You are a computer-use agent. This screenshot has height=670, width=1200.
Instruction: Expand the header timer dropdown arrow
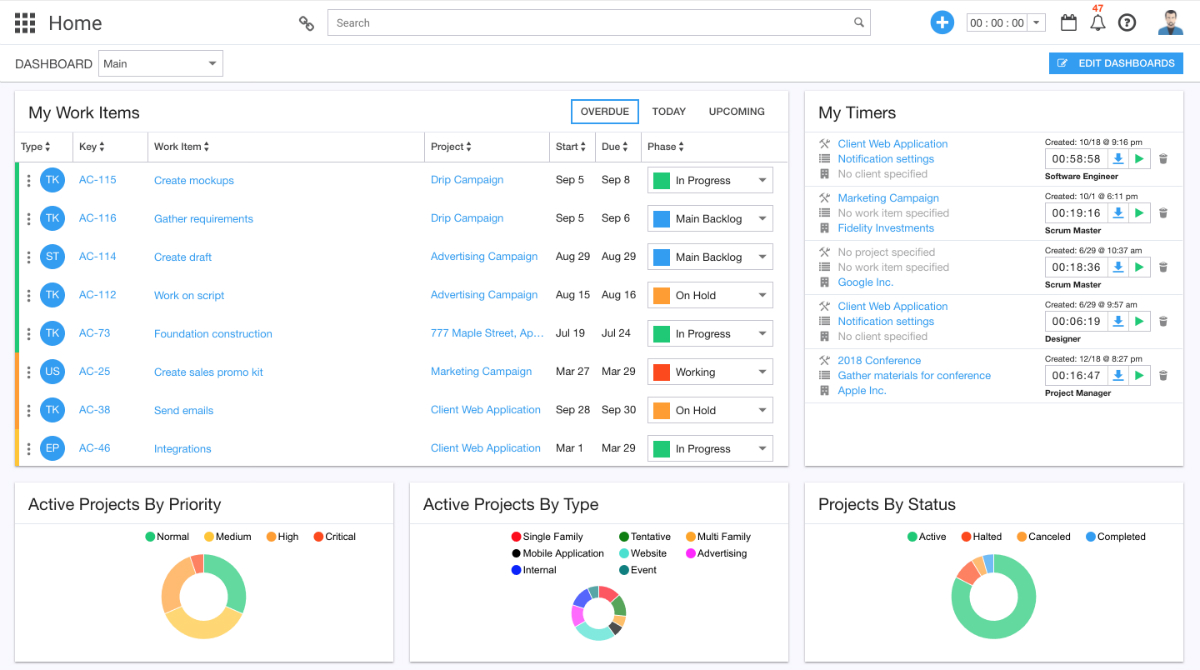[1037, 23]
